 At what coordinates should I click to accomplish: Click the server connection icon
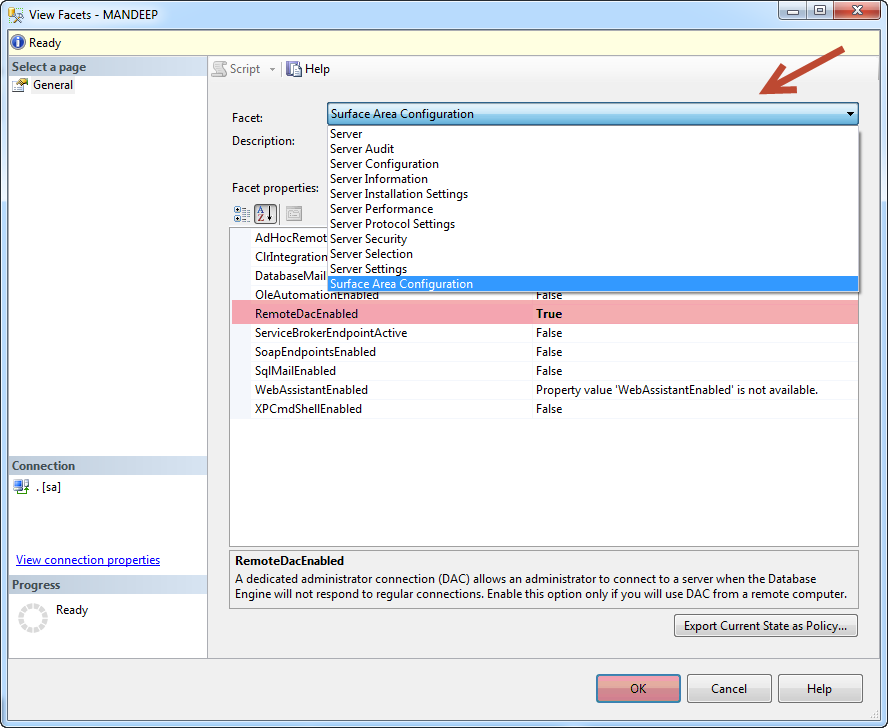[x=22, y=487]
